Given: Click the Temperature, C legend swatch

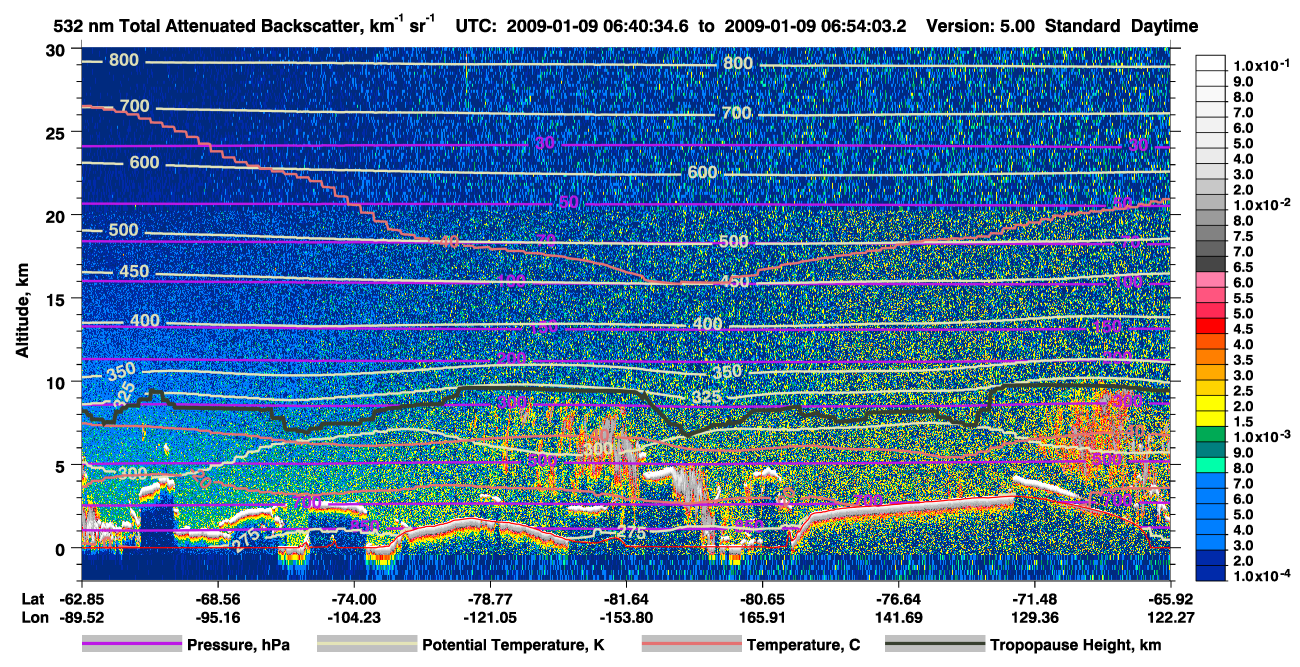Looking at the screenshot, I should 691,645.
